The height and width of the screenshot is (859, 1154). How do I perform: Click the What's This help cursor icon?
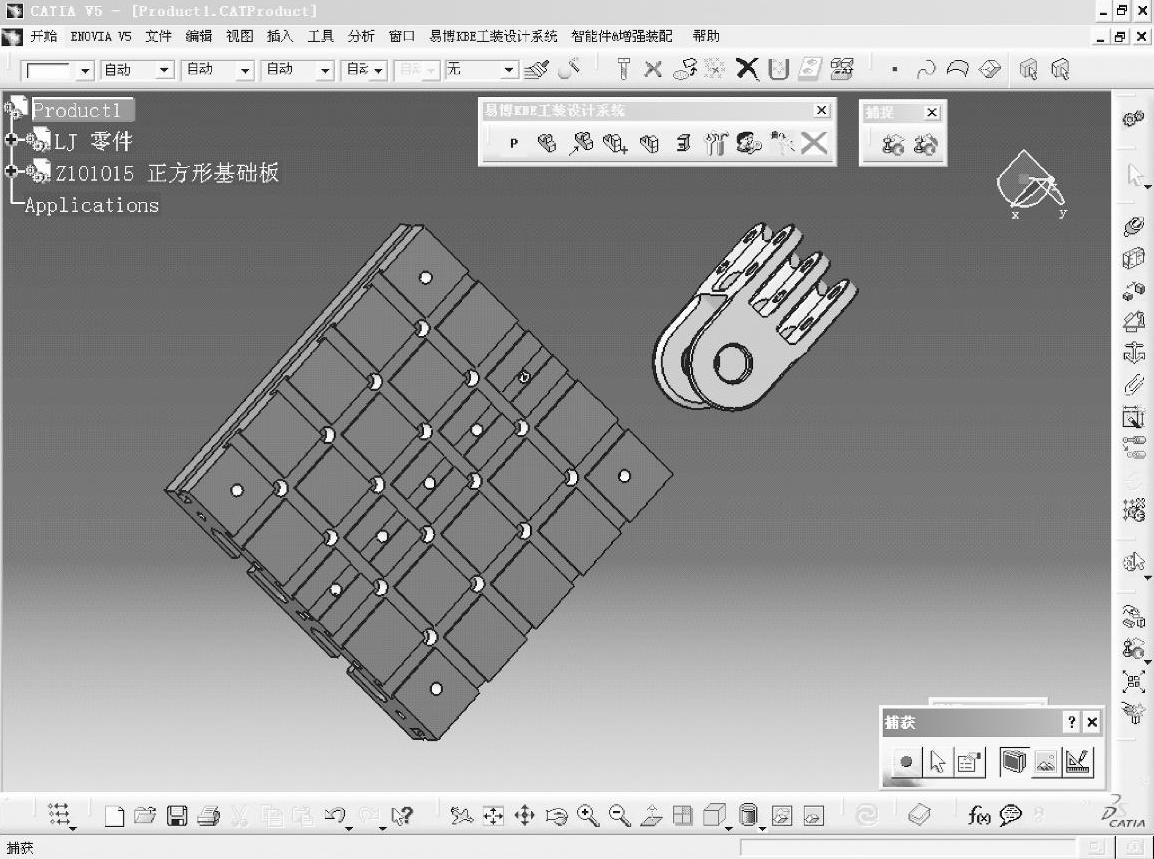coord(402,816)
